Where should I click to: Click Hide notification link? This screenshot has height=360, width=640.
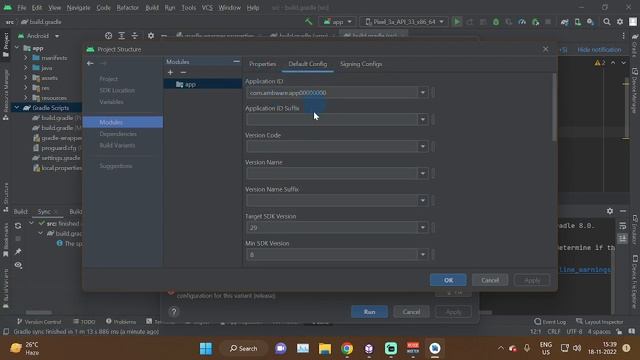(x=599, y=49)
